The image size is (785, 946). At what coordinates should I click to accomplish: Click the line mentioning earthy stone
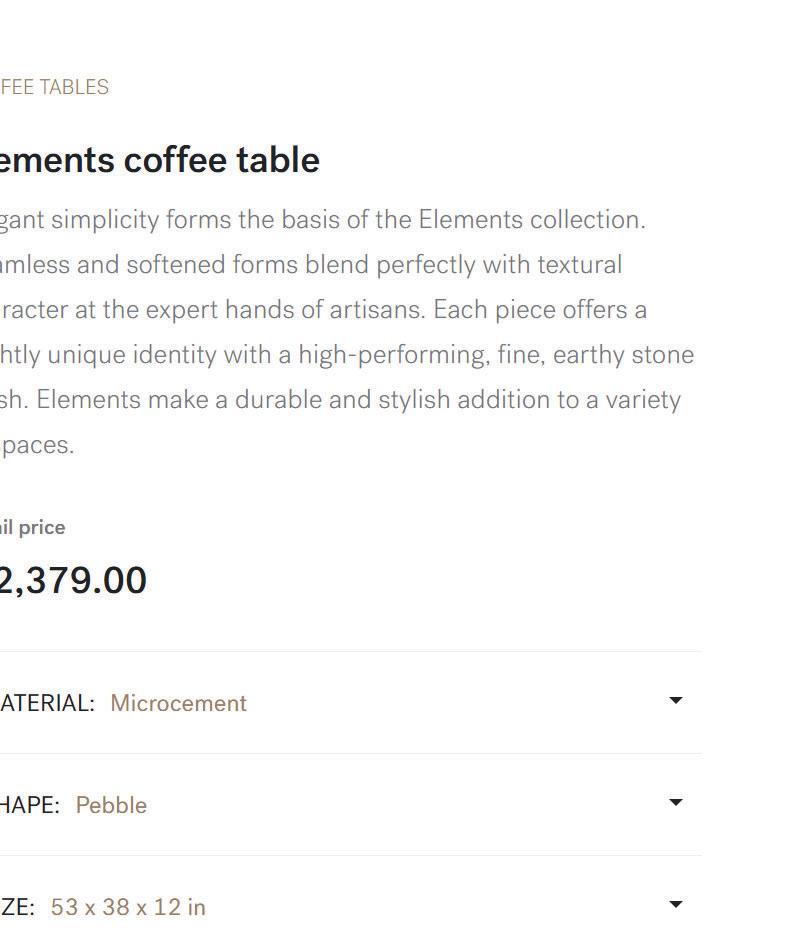click(345, 355)
